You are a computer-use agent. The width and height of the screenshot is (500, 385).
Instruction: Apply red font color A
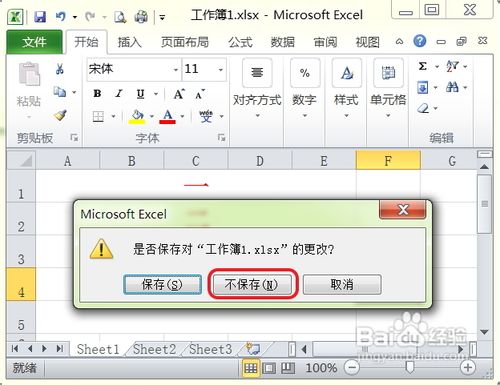(x=167, y=117)
